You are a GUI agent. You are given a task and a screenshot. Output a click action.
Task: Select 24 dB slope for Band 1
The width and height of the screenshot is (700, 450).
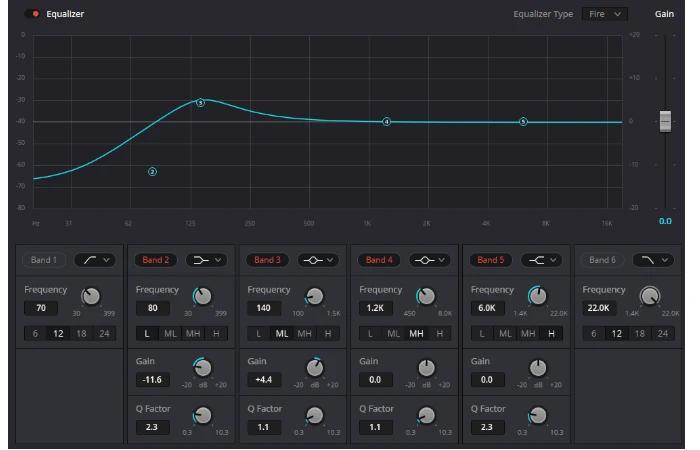(104, 333)
